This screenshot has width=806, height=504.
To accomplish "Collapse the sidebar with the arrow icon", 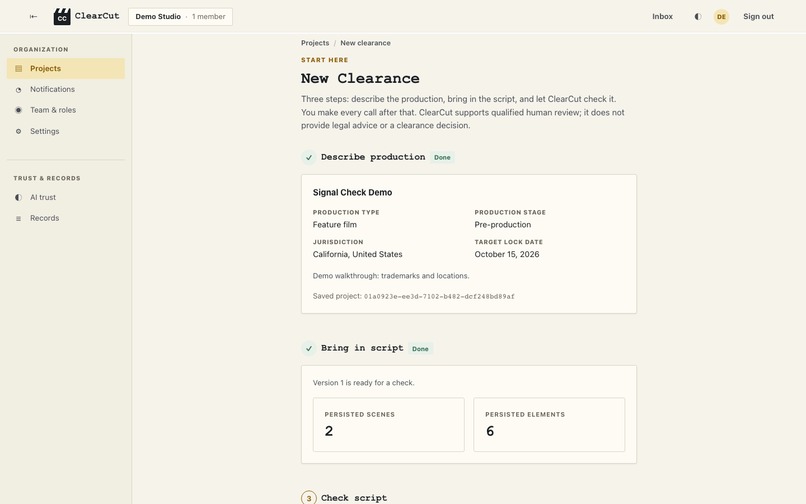I will pos(33,16).
